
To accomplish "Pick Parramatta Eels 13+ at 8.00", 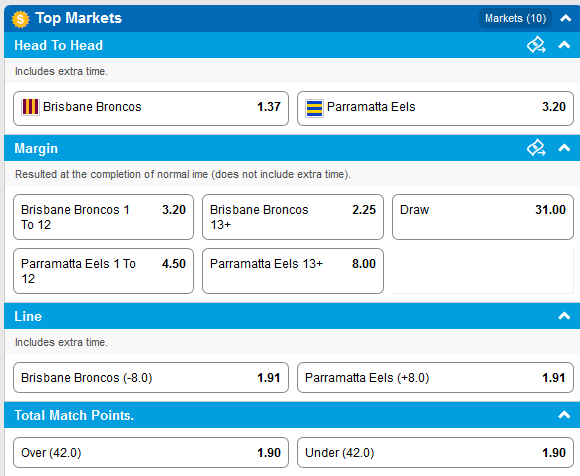I will 293,271.
